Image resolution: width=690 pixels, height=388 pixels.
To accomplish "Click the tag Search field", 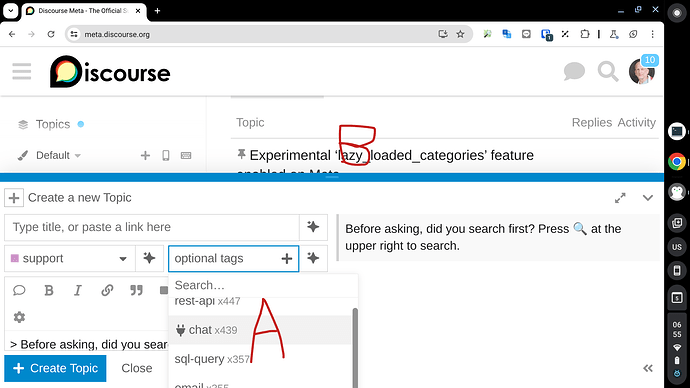I will (x=263, y=285).
